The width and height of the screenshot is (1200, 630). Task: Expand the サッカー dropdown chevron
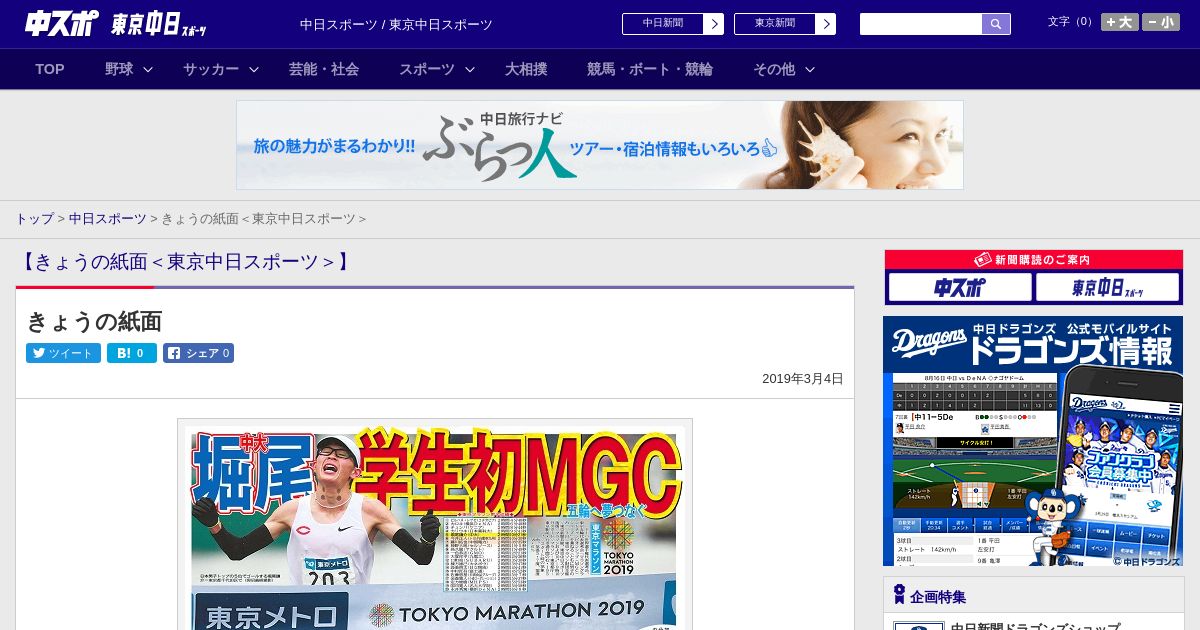254,70
